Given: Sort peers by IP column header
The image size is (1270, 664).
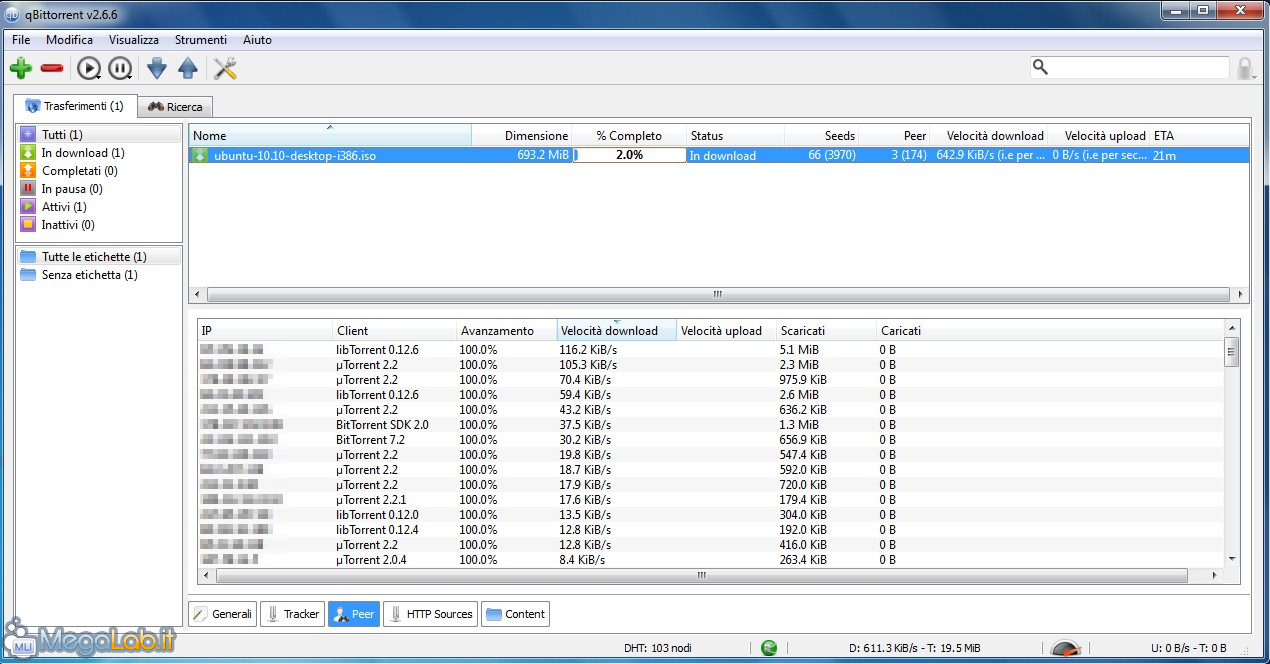Looking at the screenshot, I should [265, 330].
